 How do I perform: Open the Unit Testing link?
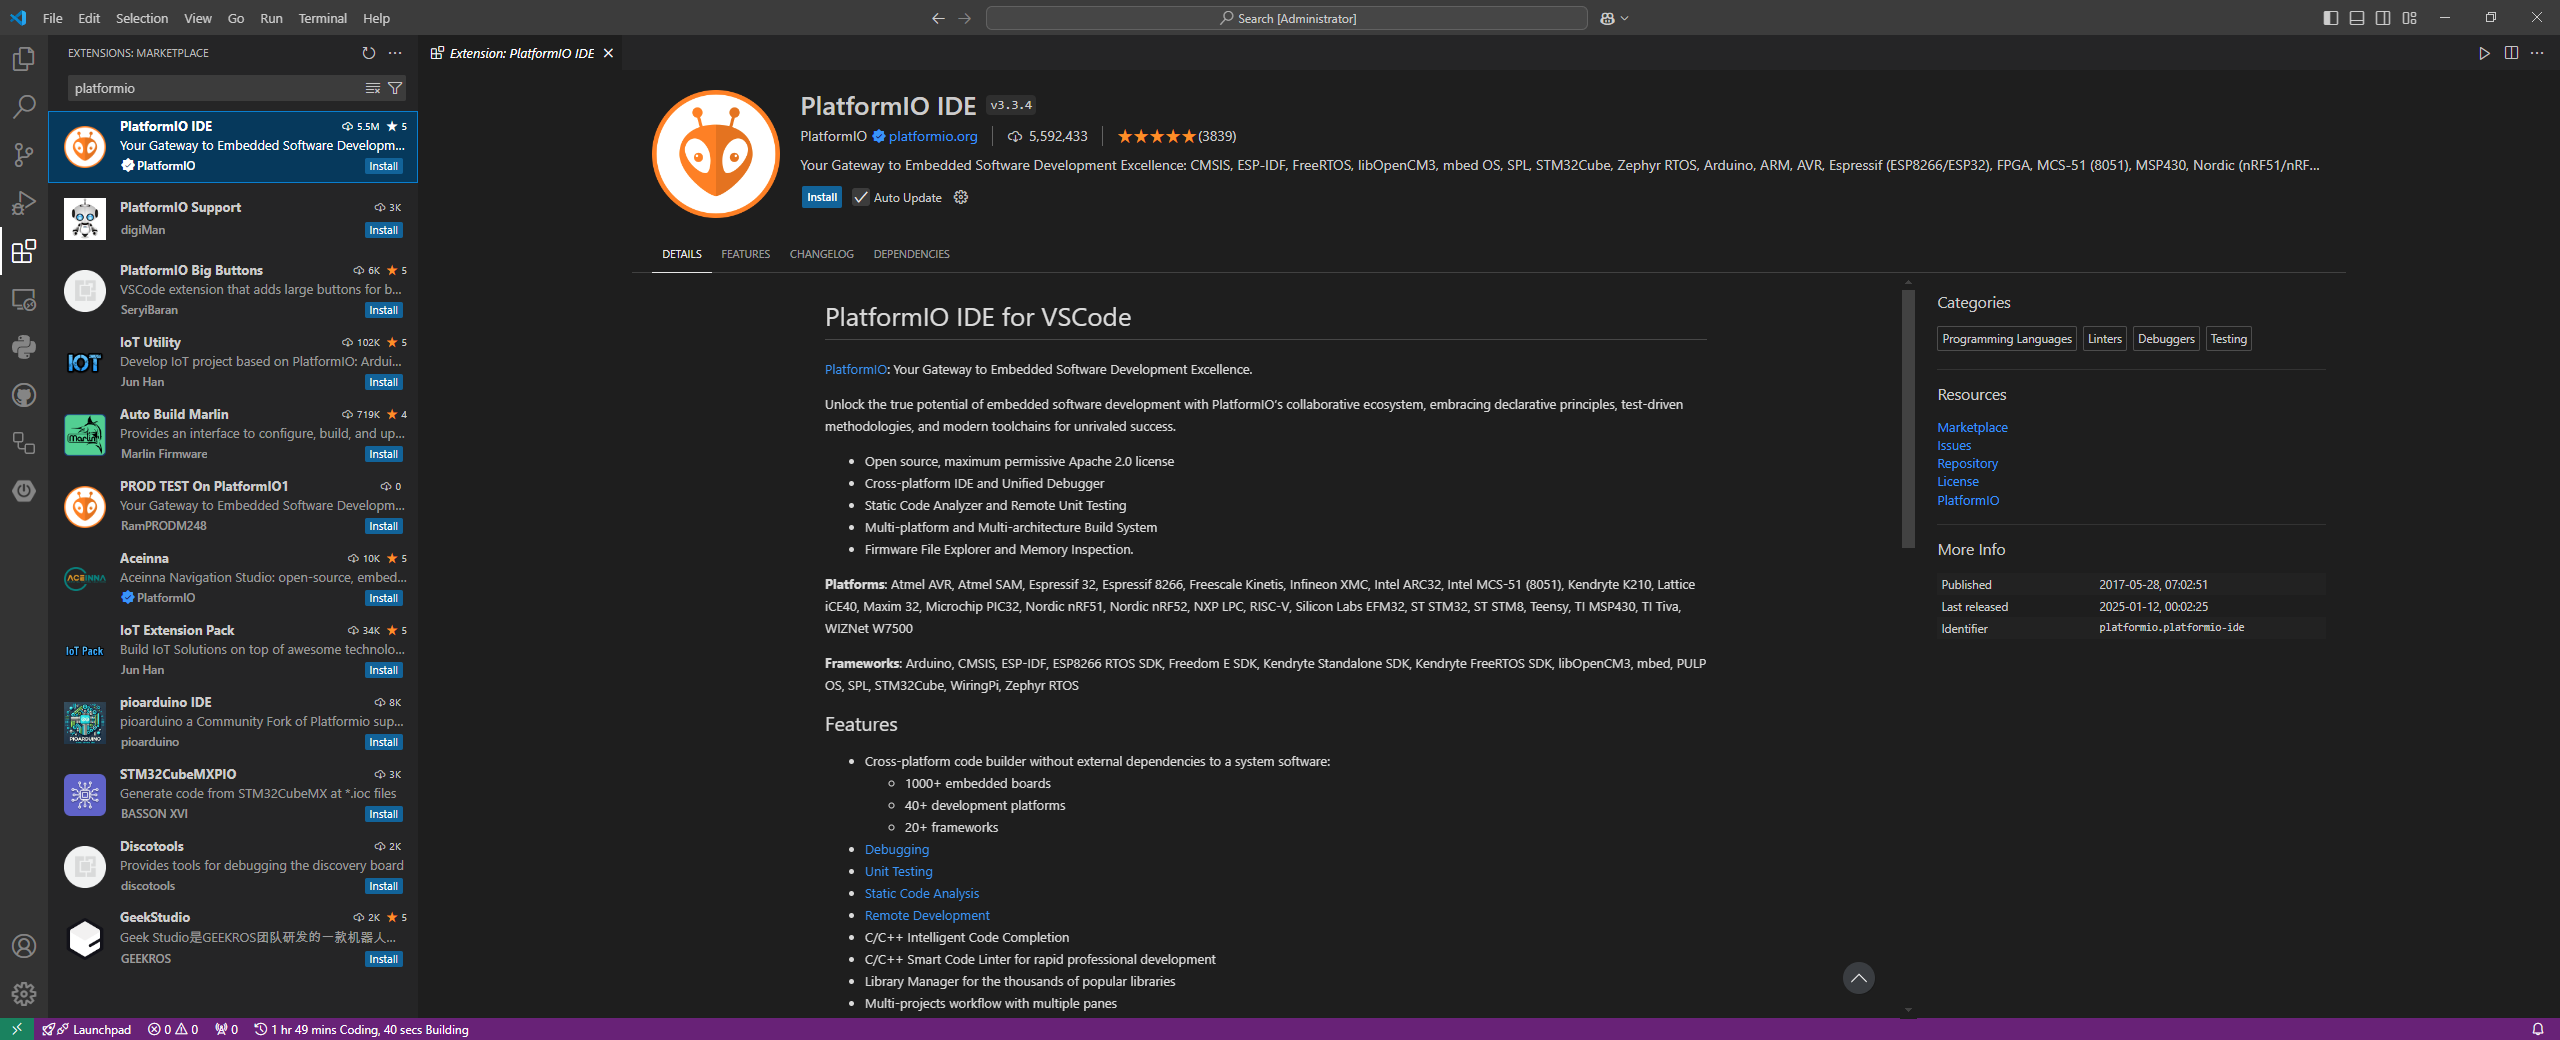pyautogui.click(x=898, y=871)
